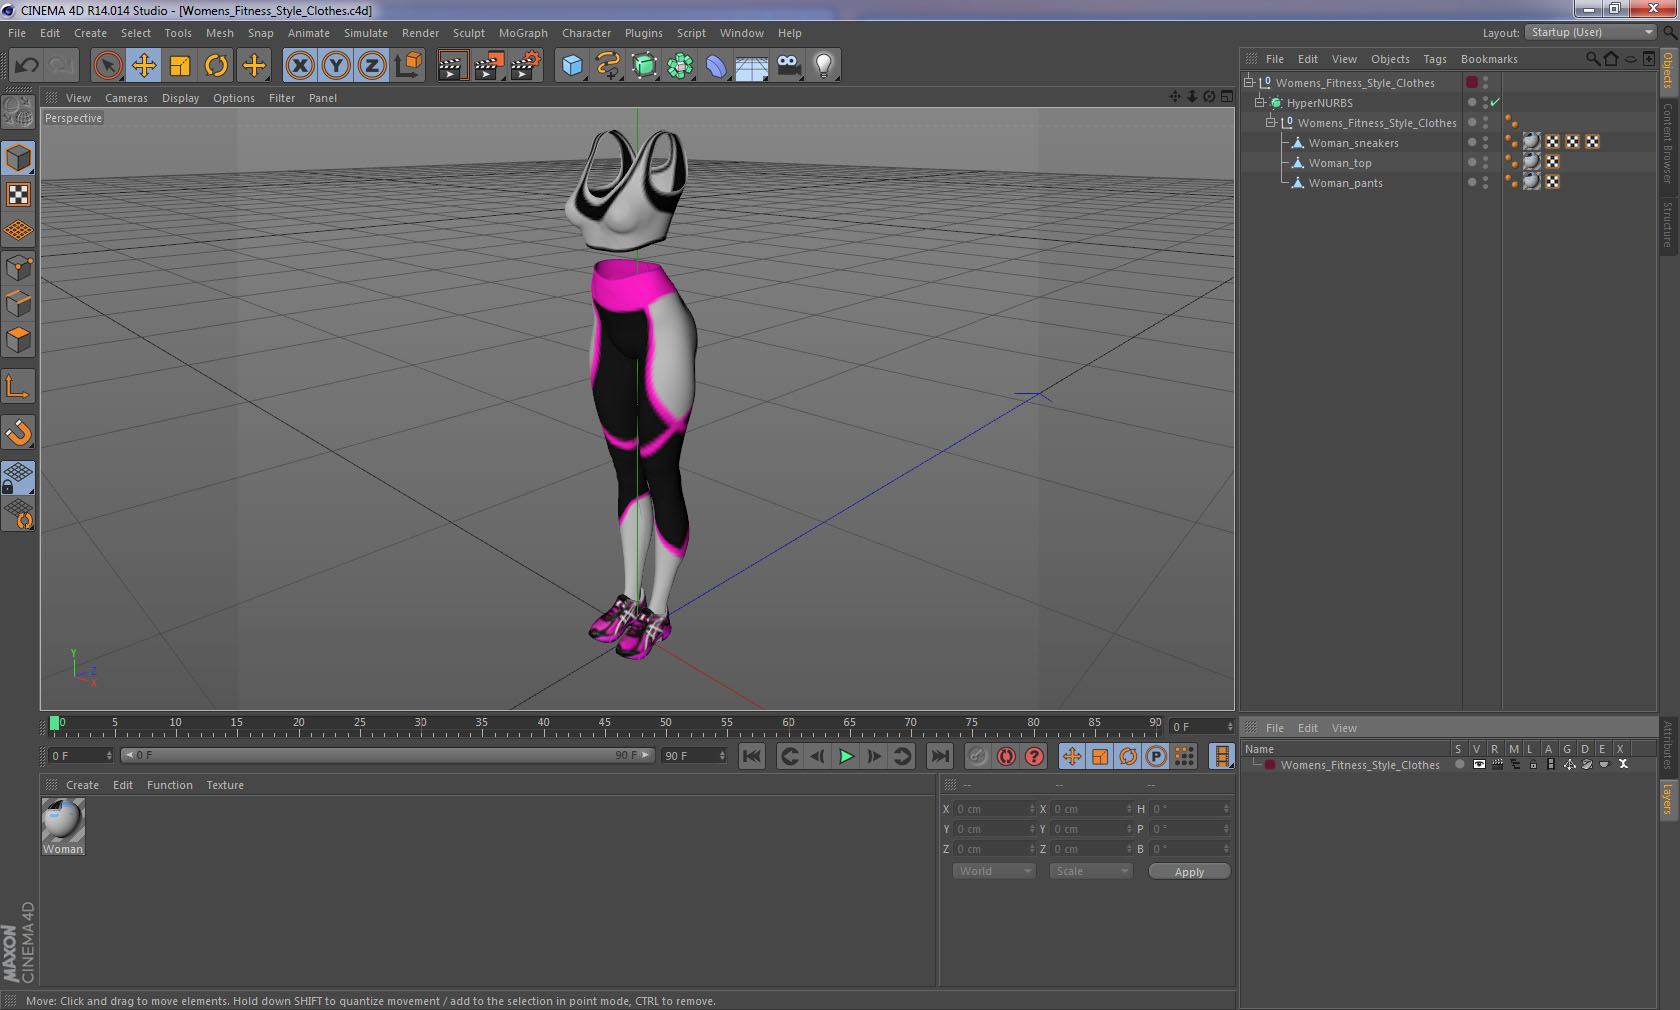This screenshot has height=1010, width=1680.
Task: Switch to Edges mode
Action: (18, 304)
